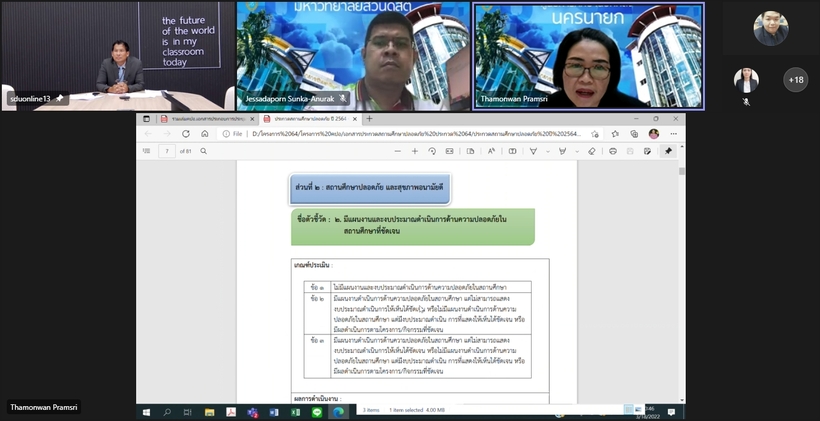Switch to the first PDF browser tab
Screen dimensions: 820x421
[208, 119]
